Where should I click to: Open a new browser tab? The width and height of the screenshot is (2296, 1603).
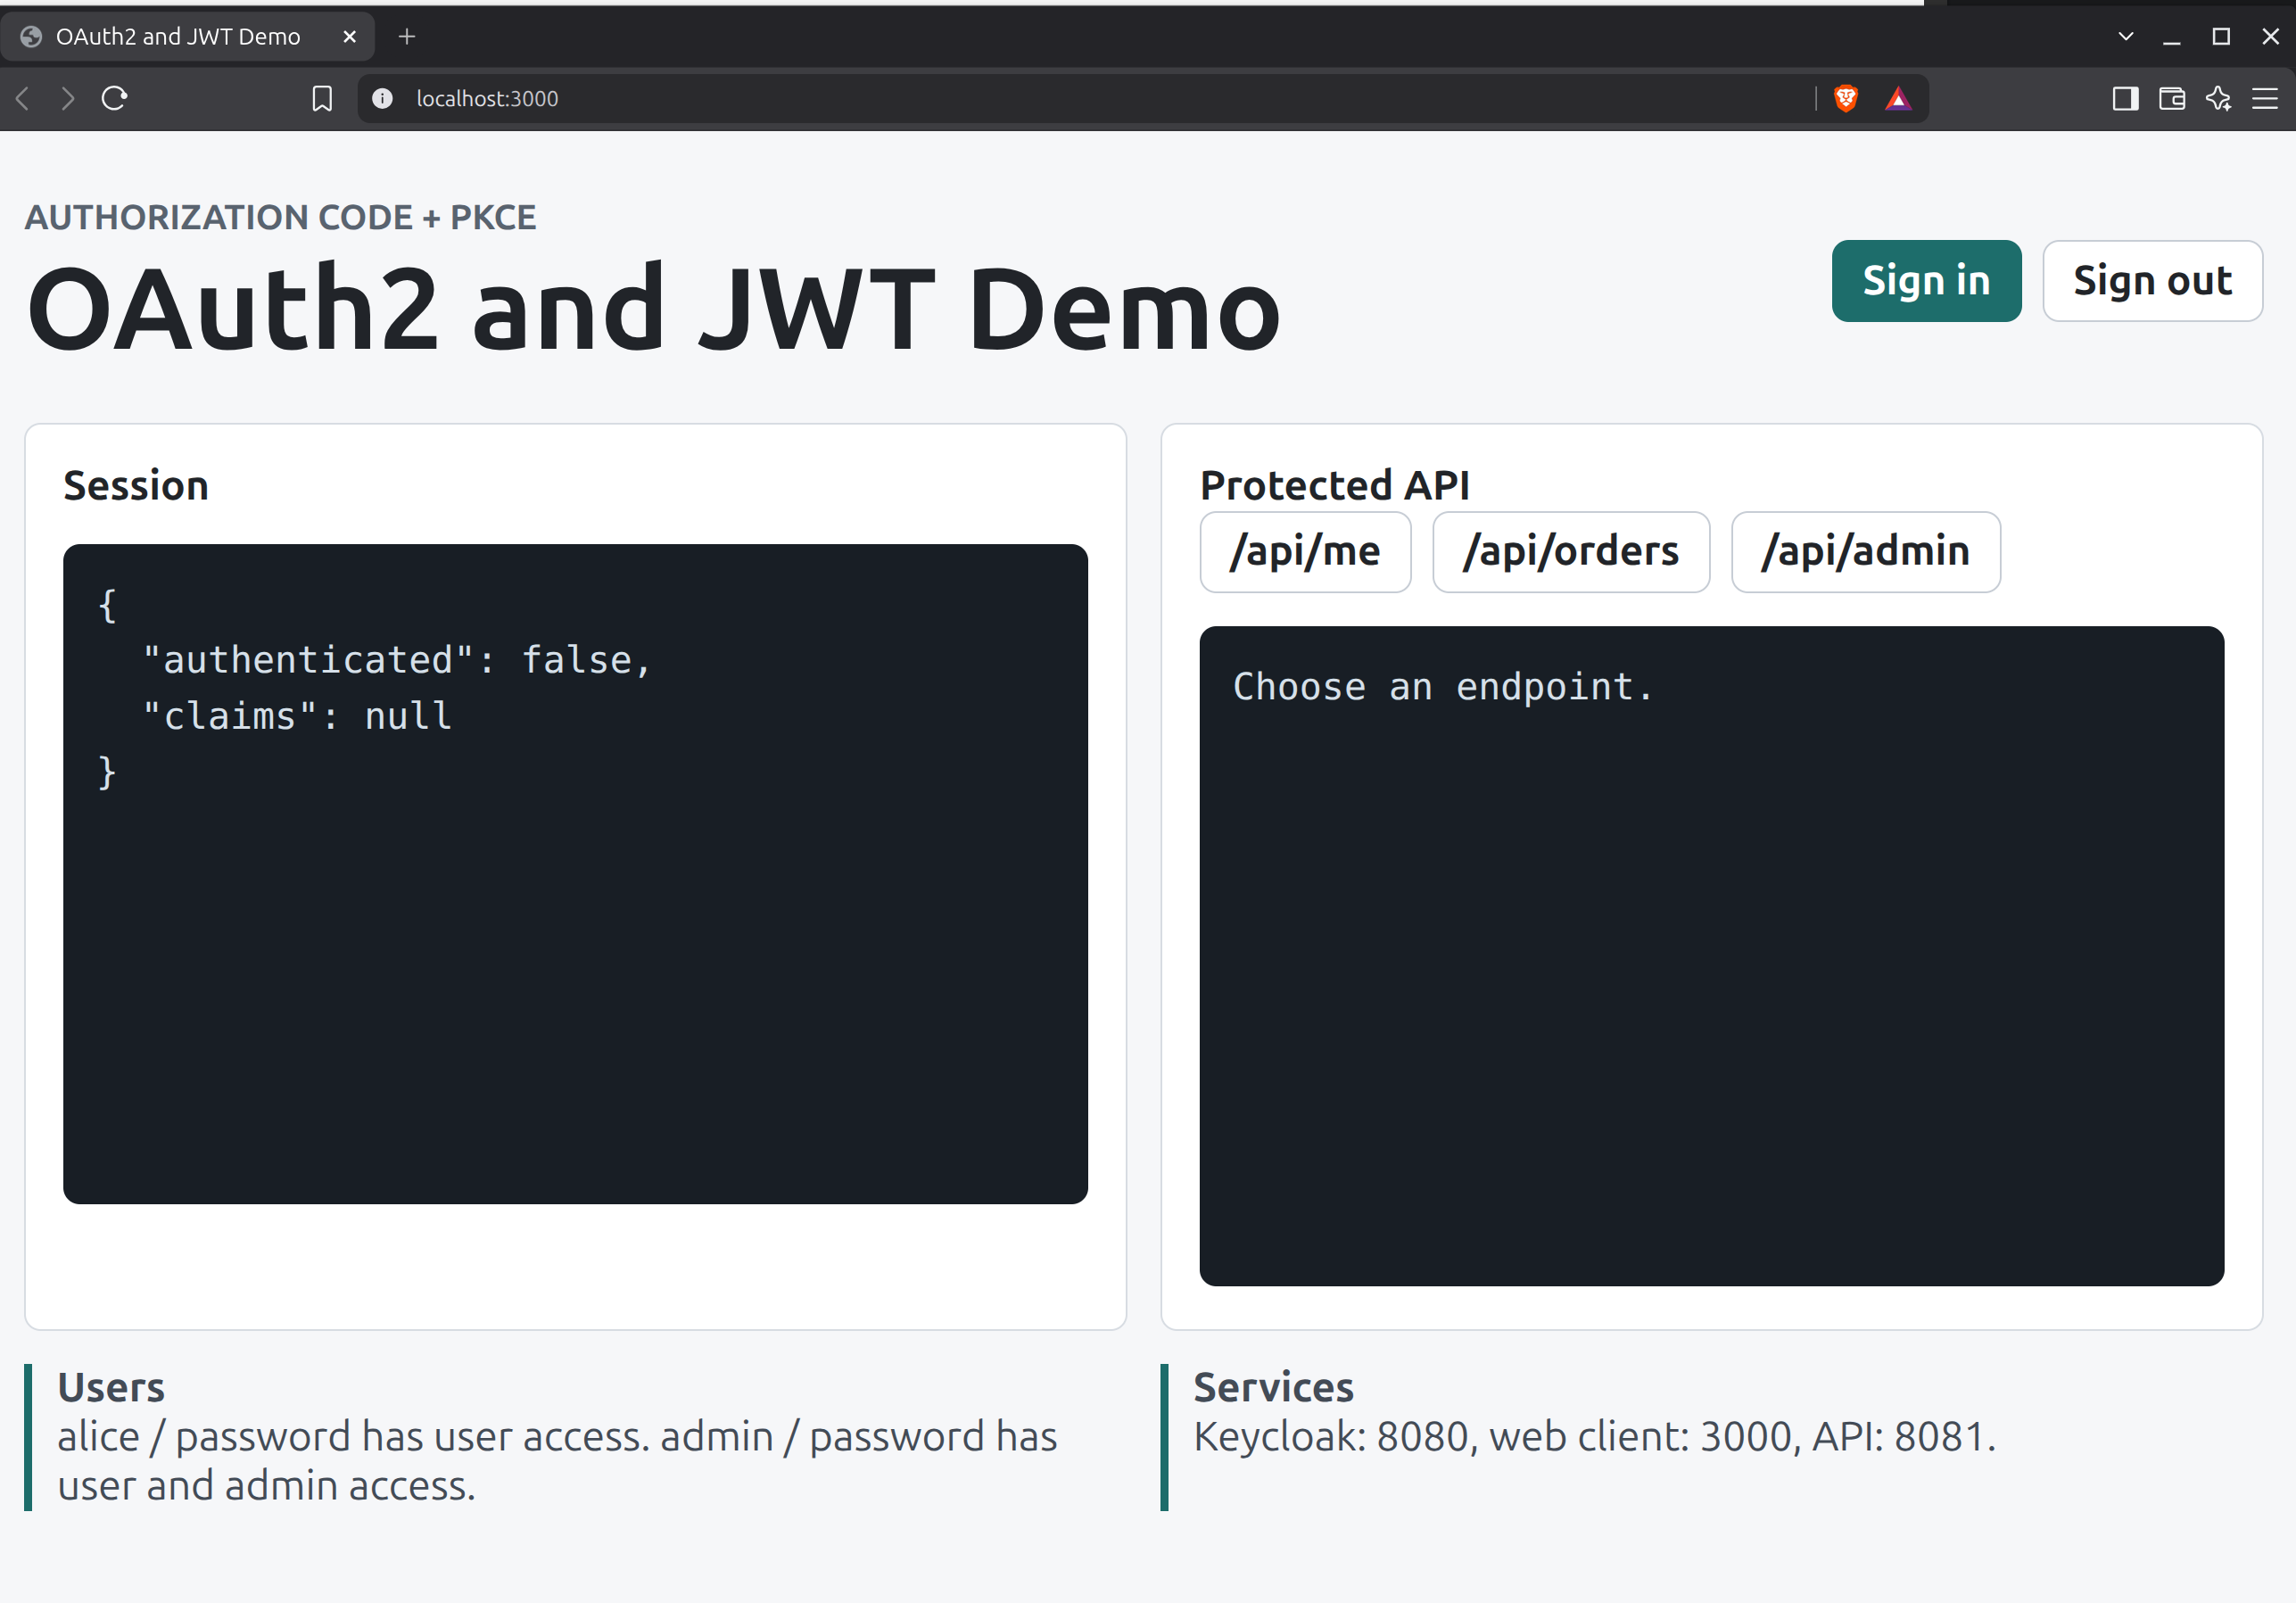(407, 37)
